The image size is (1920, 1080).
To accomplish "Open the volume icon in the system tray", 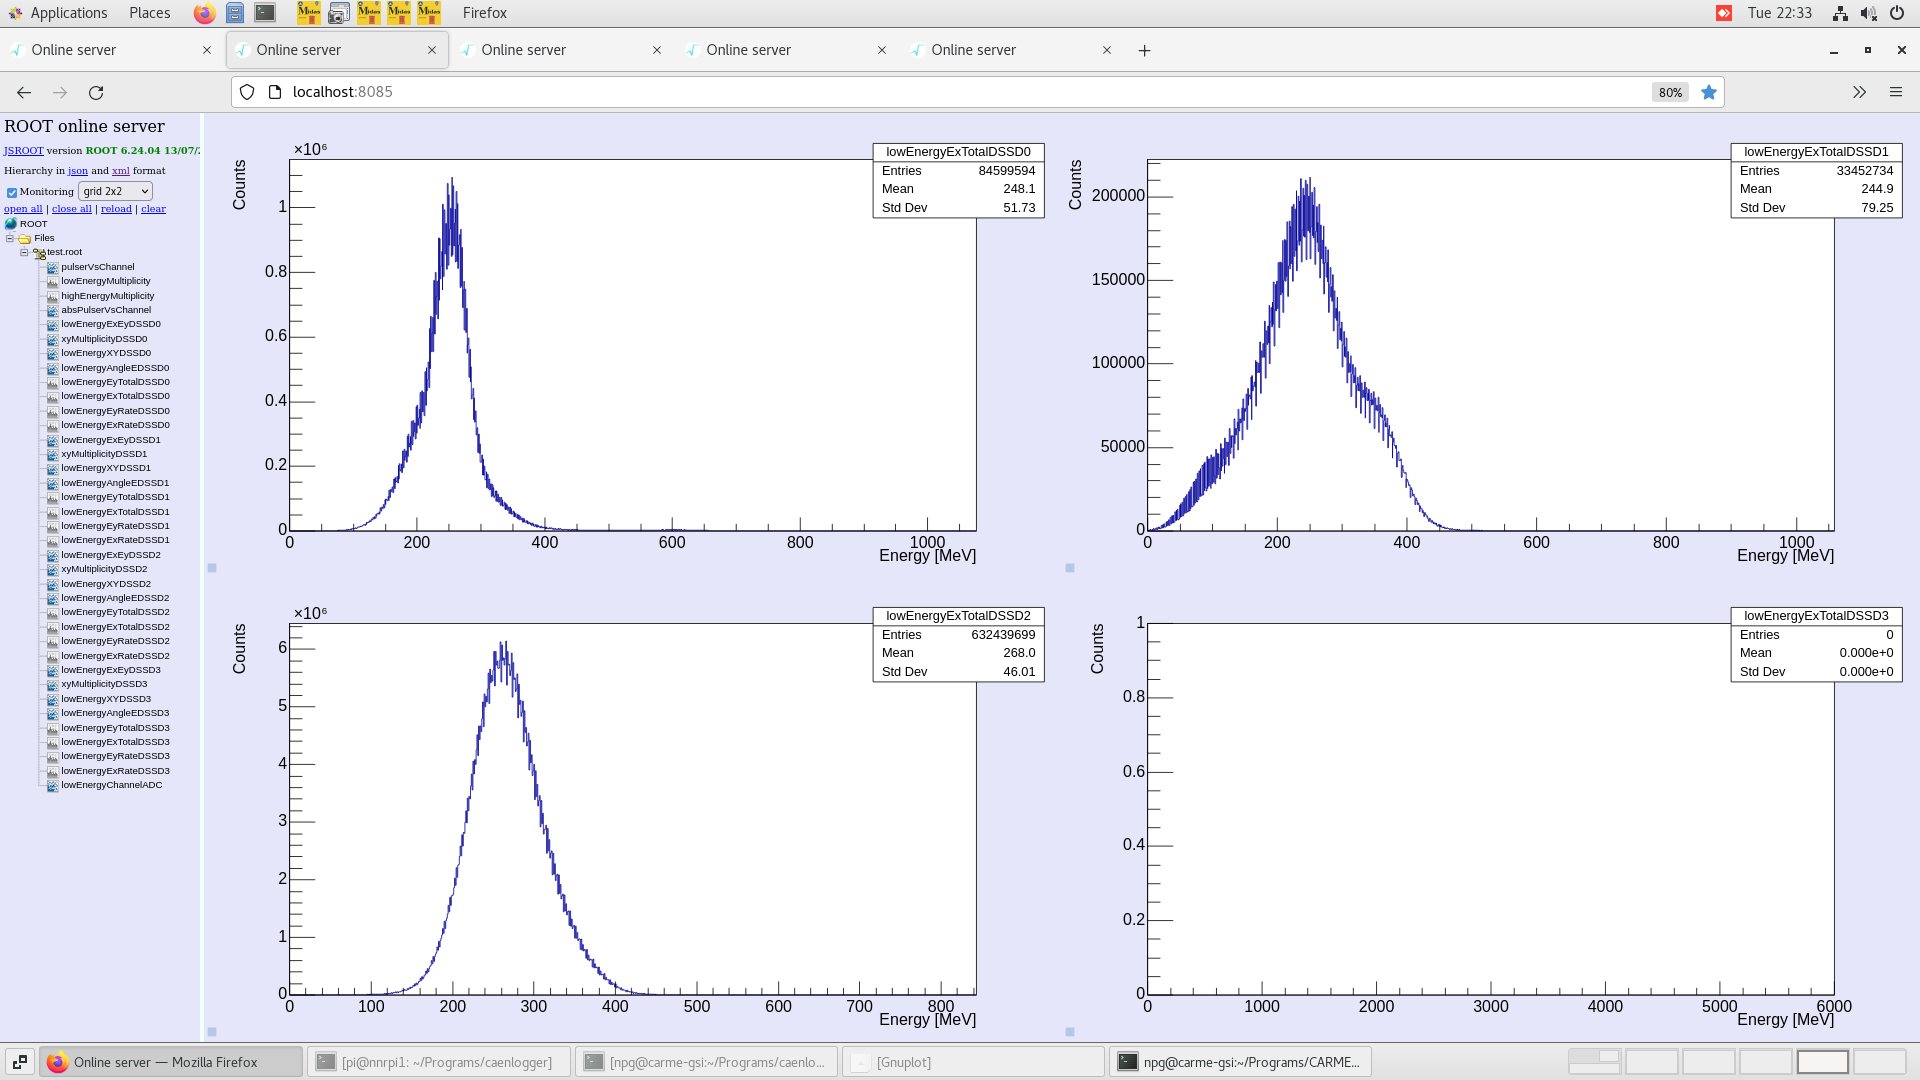I will (x=1868, y=13).
